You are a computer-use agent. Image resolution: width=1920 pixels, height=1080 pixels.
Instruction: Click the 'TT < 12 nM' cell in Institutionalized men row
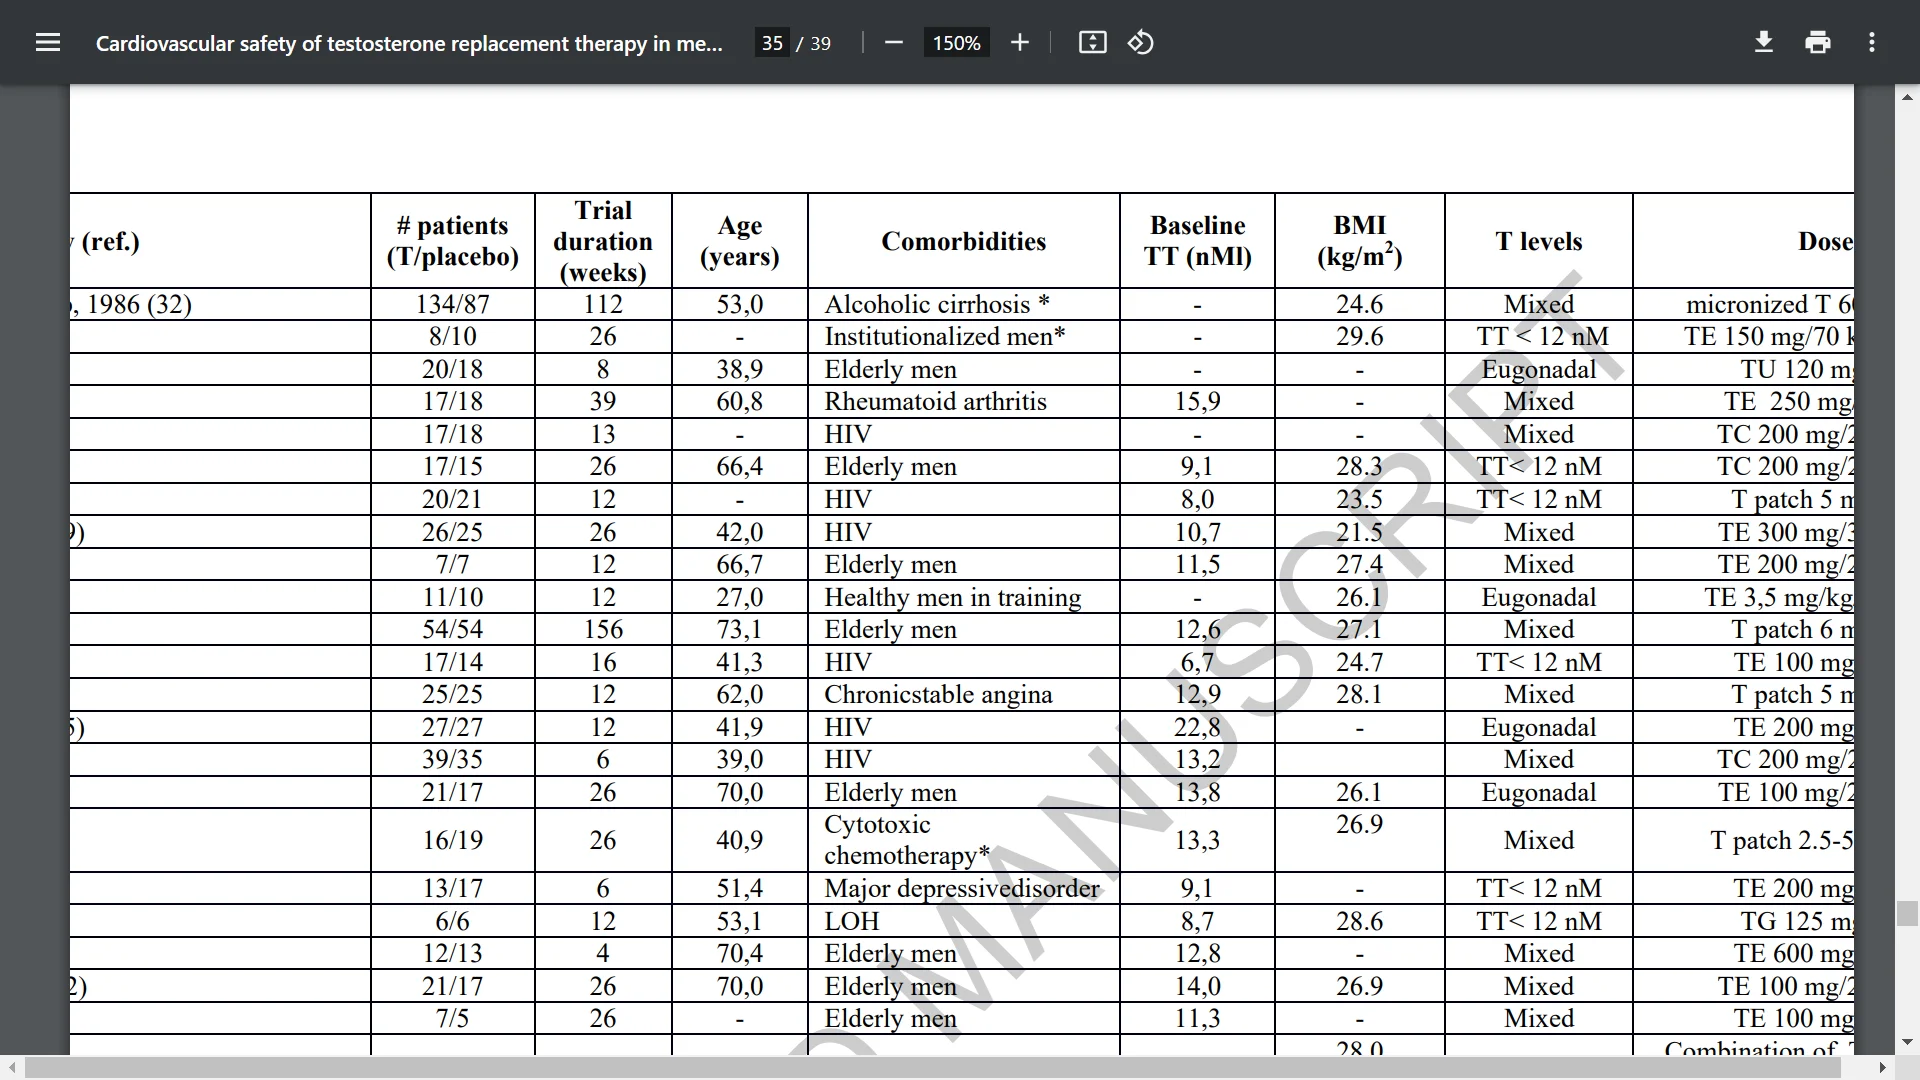click(1539, 336)
